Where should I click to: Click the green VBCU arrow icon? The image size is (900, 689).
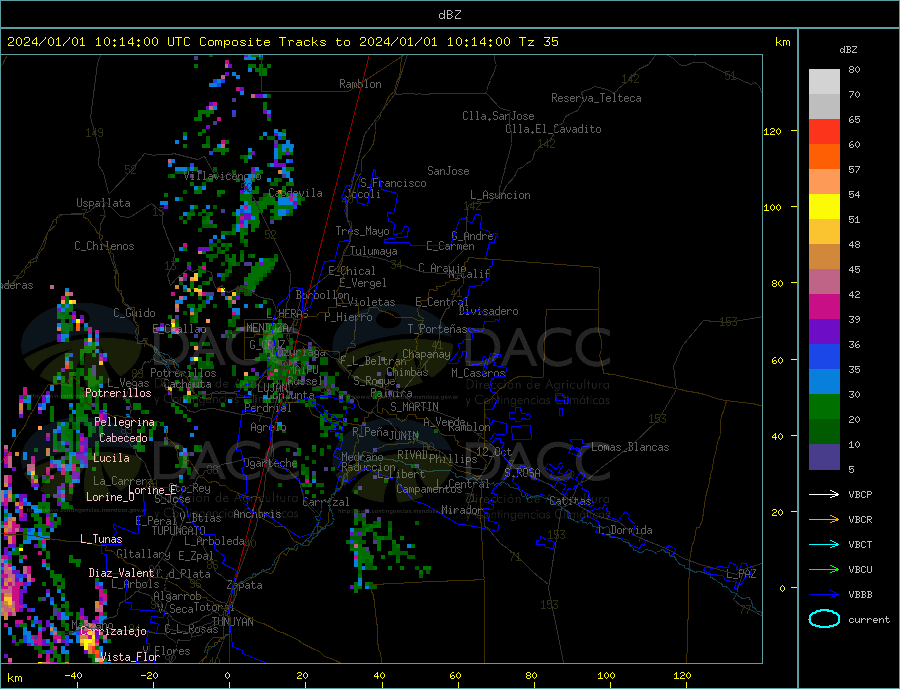825,570
